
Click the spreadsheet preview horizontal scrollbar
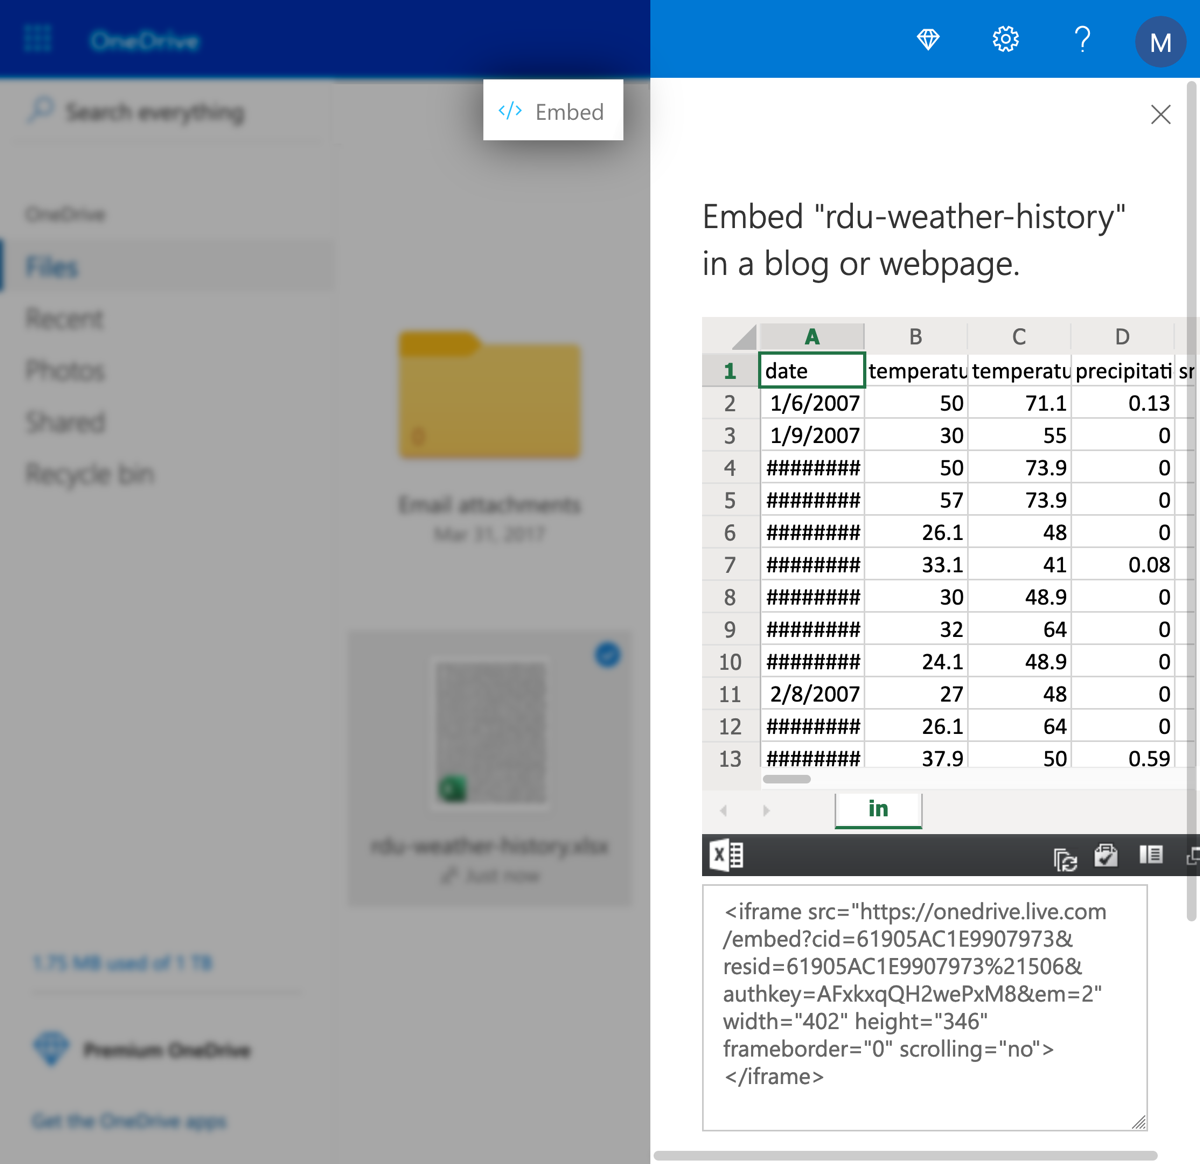click(x=788, y=779)
